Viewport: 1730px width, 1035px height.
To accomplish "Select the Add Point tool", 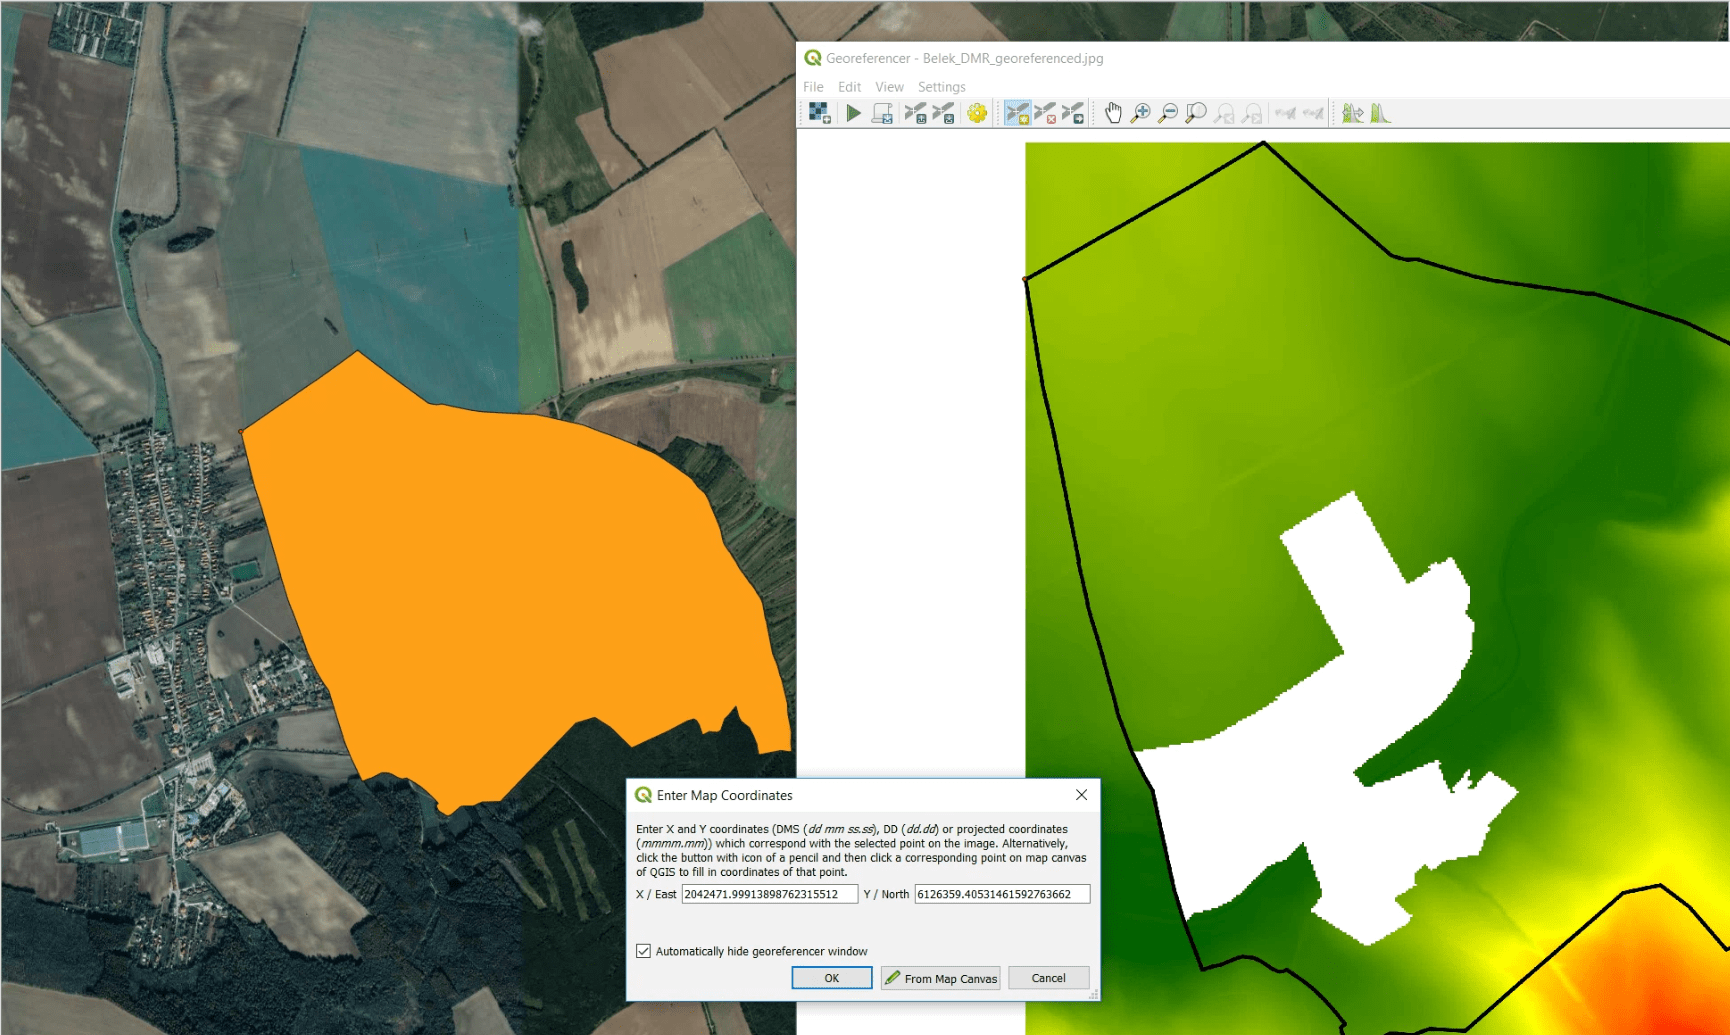I will pyautogui.click(x=1017, y=113).
